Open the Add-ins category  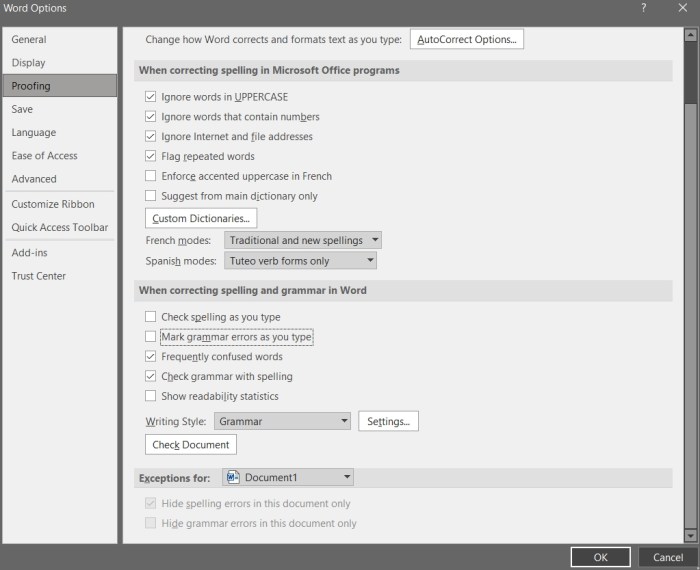coord(59,253)
